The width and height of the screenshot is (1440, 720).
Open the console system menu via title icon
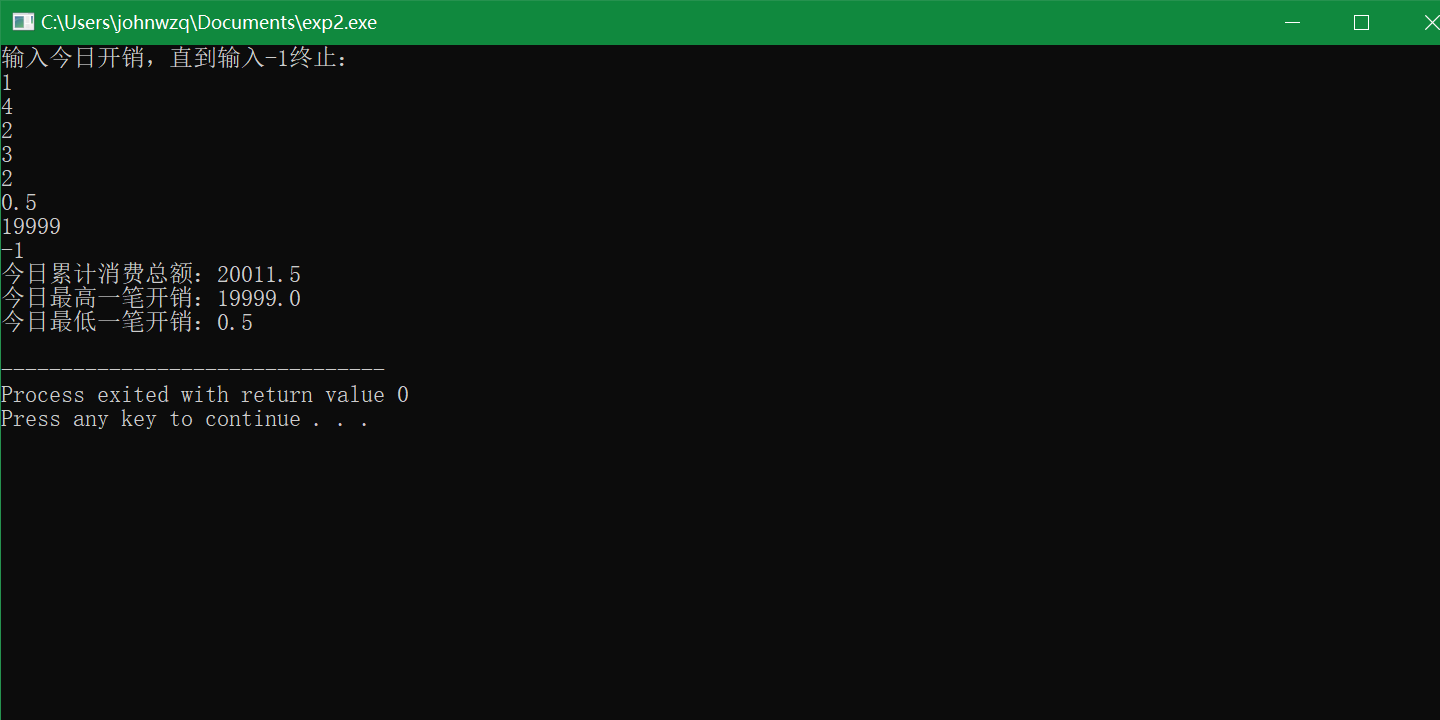tap(21, 20)
